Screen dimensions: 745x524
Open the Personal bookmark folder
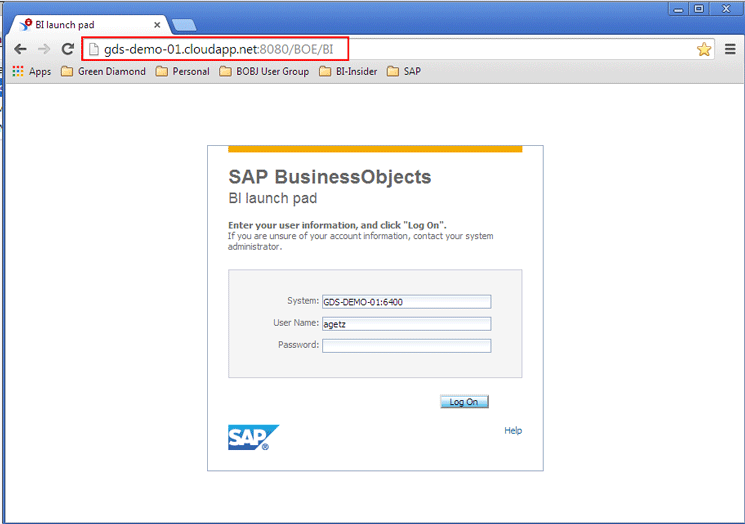click(182, 71)
